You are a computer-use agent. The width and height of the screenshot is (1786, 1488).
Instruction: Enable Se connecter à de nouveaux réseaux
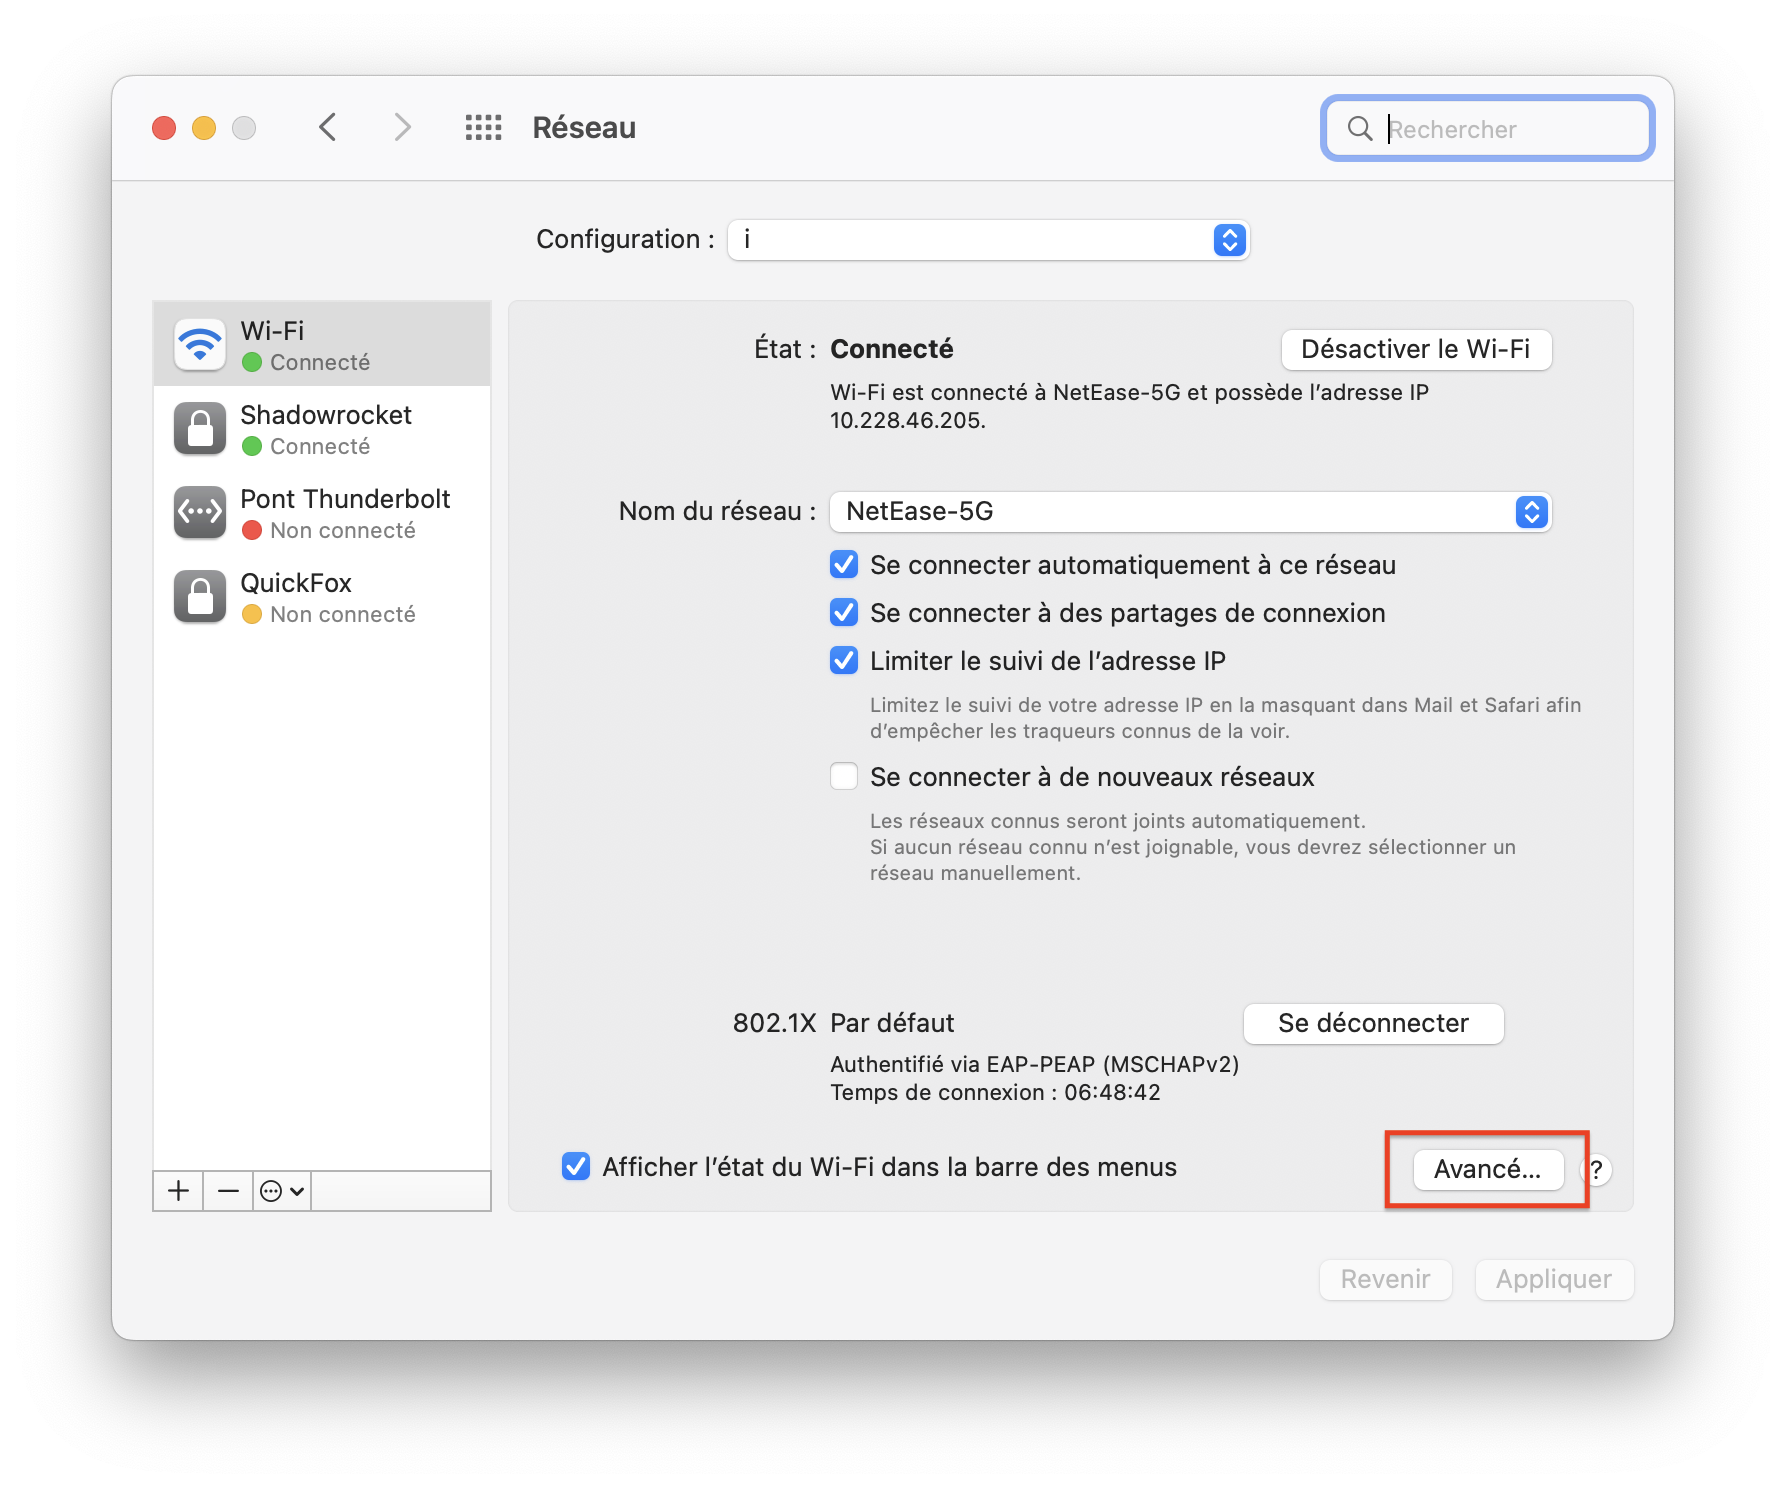coord(844,777)
